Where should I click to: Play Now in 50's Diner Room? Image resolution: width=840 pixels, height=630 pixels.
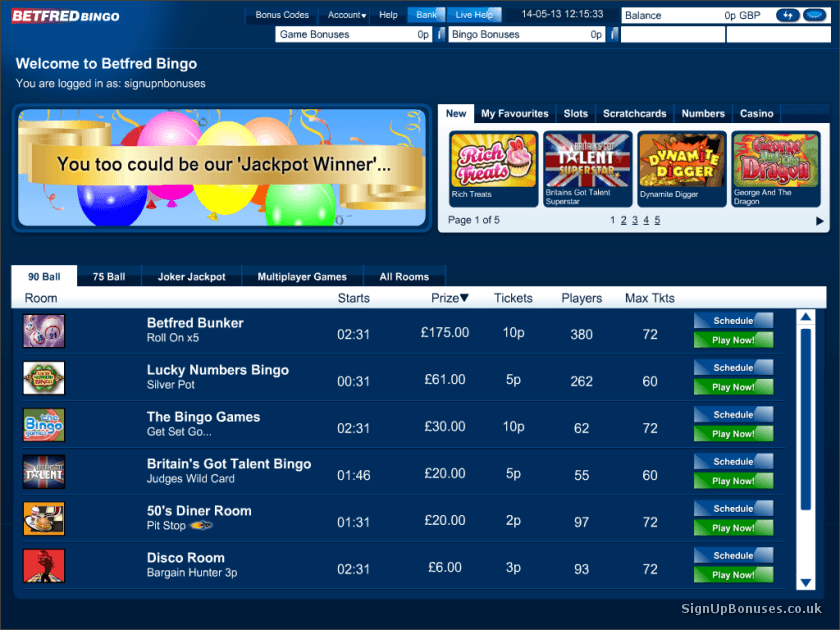[x=733, y=528]
